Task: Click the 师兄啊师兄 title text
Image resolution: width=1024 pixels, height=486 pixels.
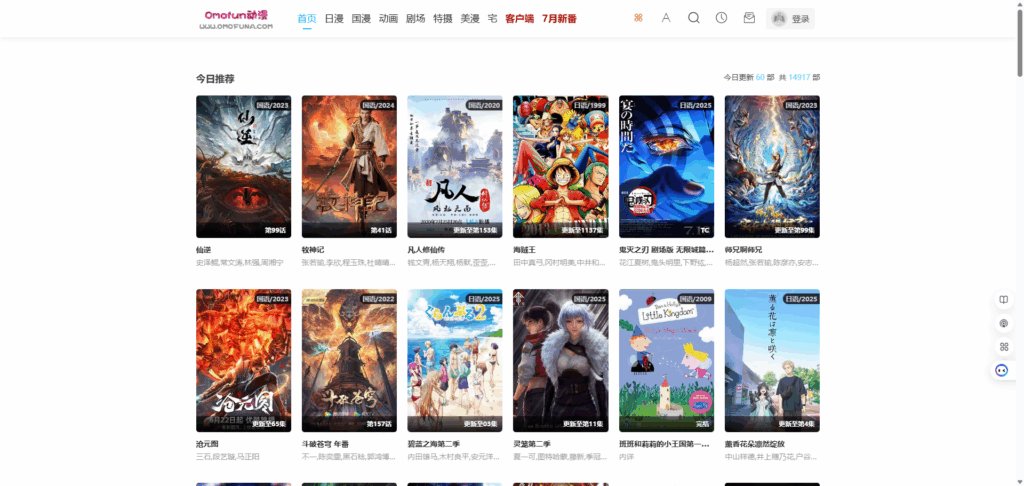Action: (x=744, y=250)
